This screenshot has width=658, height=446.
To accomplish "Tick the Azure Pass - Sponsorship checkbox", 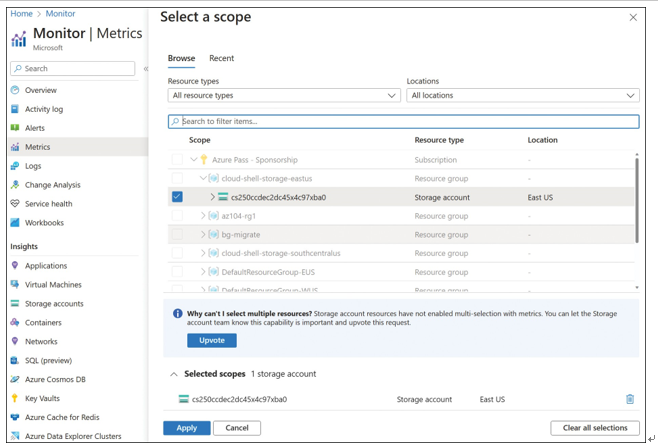I will [x=177, y=159].
